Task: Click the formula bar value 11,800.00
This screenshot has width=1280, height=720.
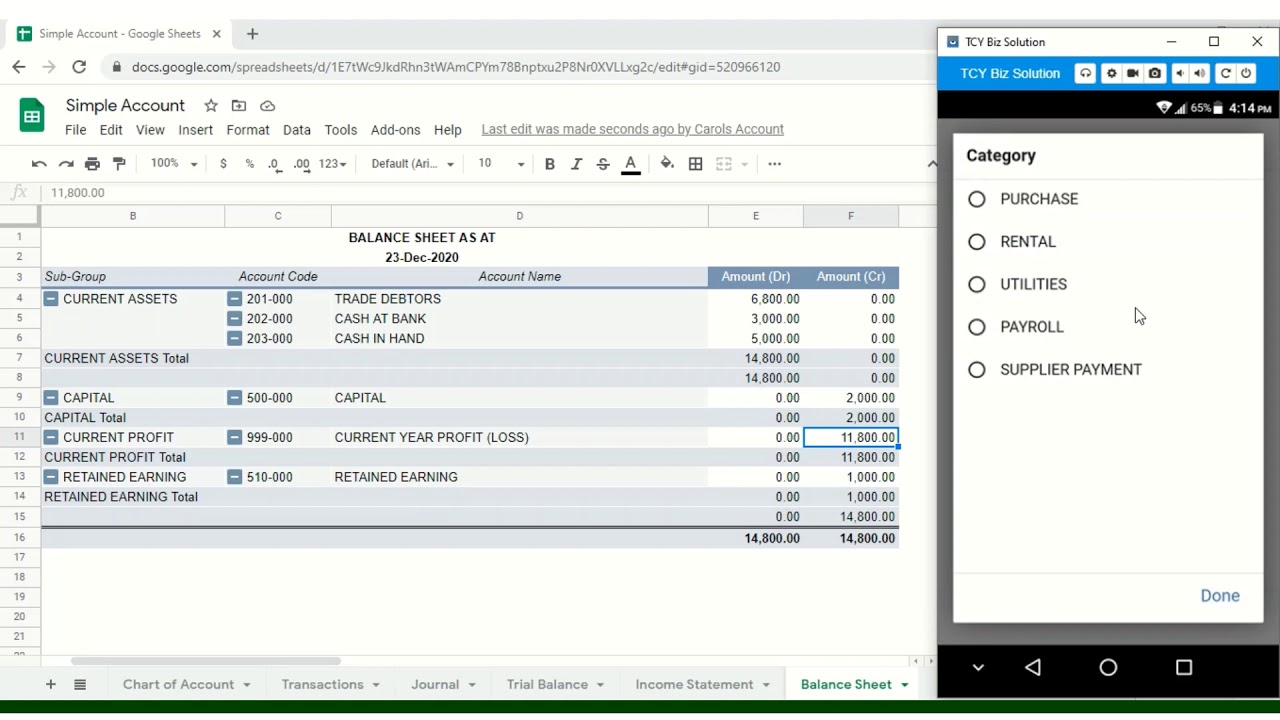Action: [78, 193]
